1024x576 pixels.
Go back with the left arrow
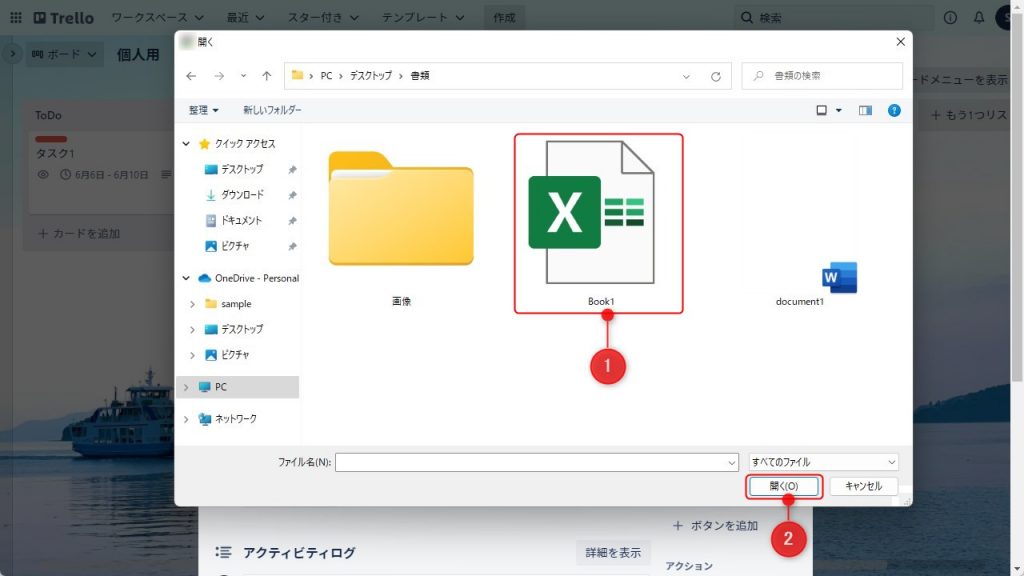[x=191, y=76]
